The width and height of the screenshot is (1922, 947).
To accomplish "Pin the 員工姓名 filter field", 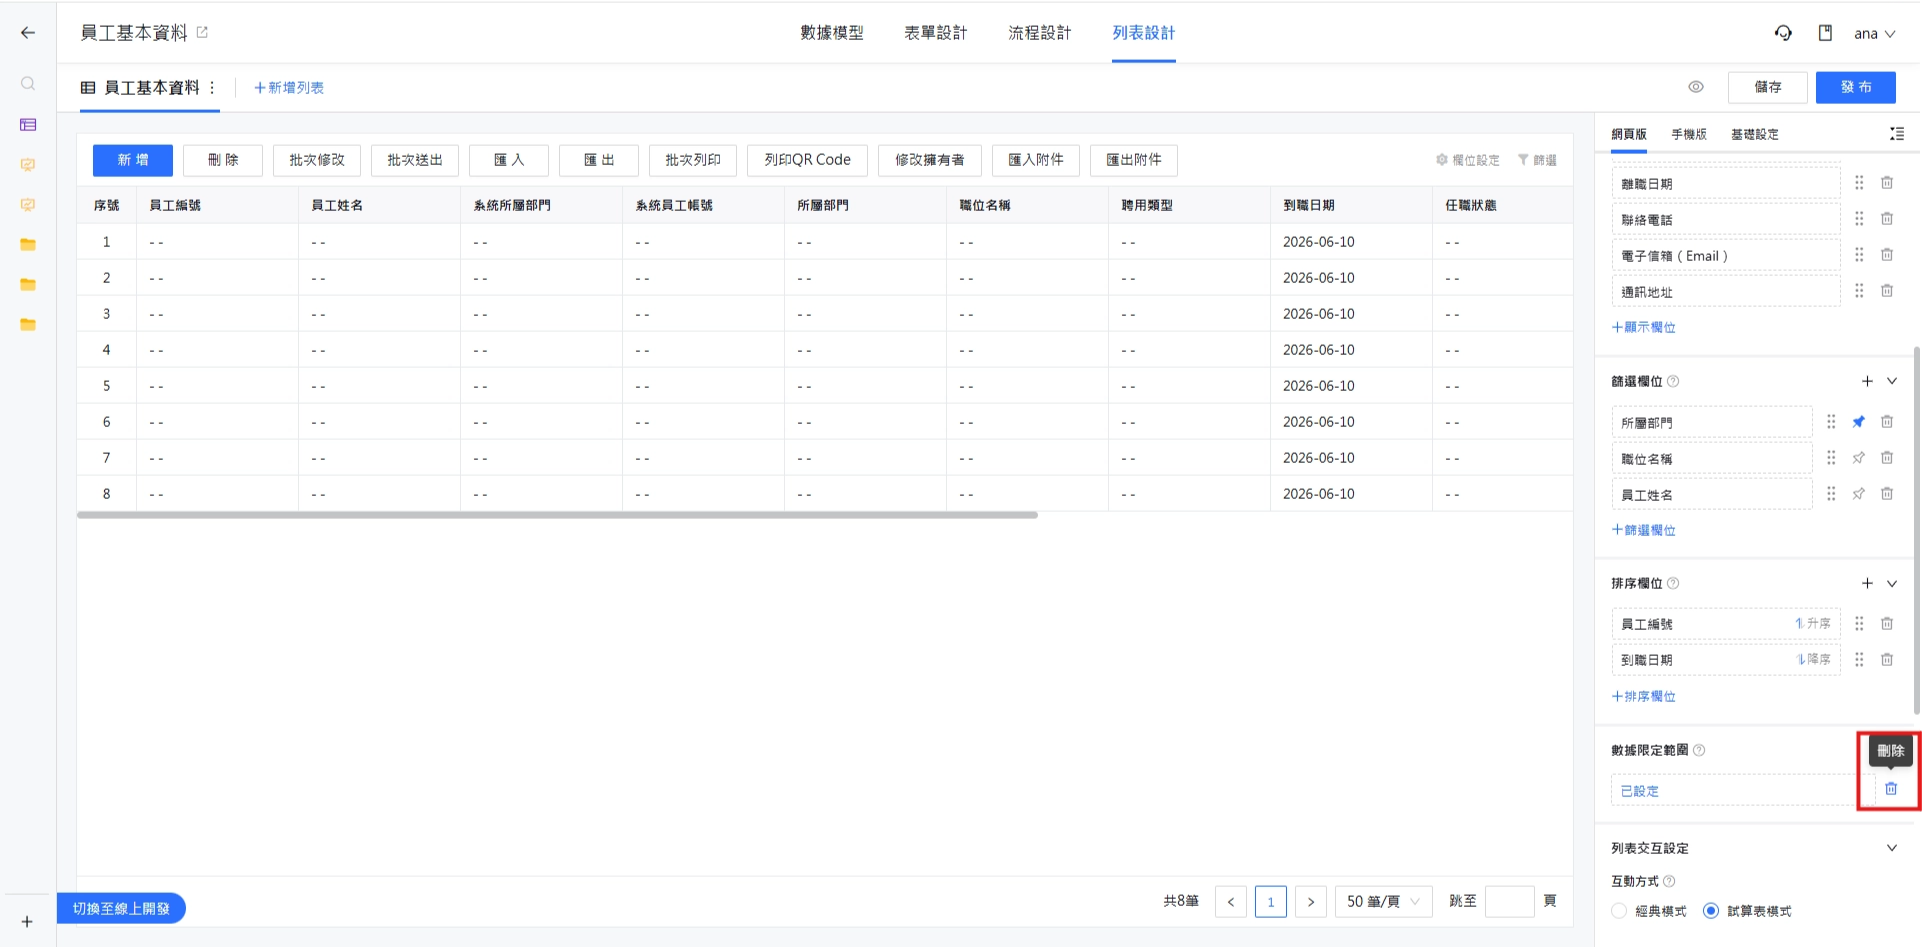I will click(x=1859, y=494).
